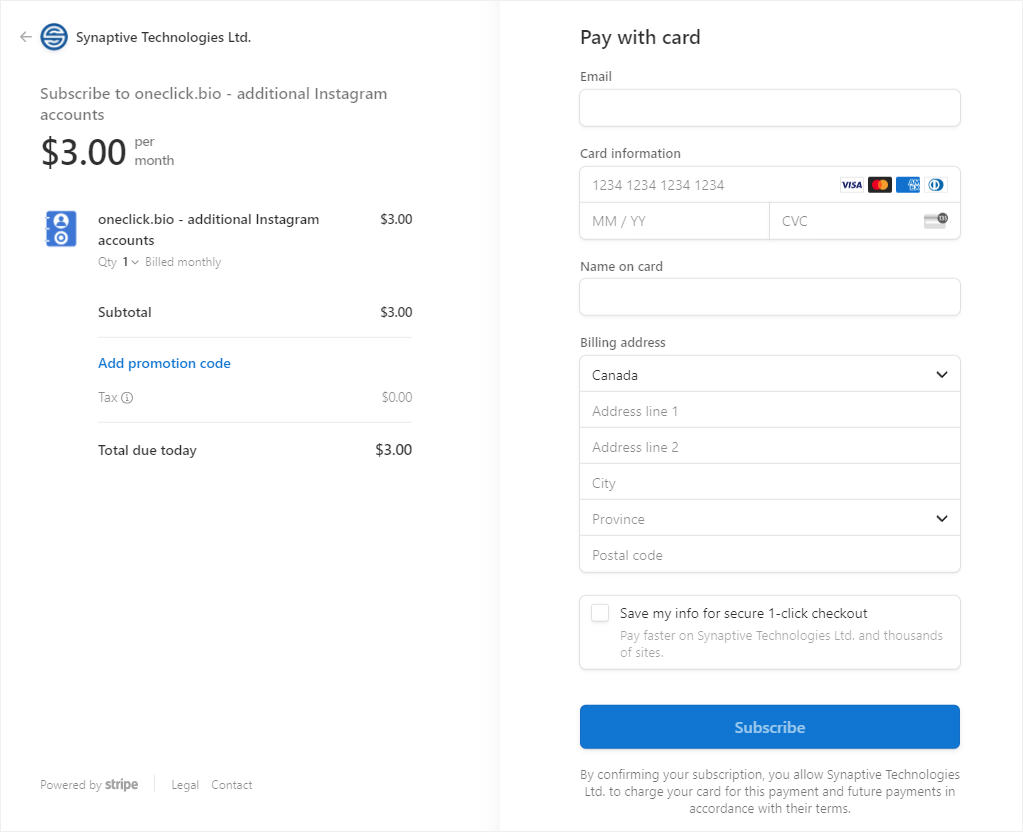
Task: Click the Tax info icon
Action: (x=127, y=397)
